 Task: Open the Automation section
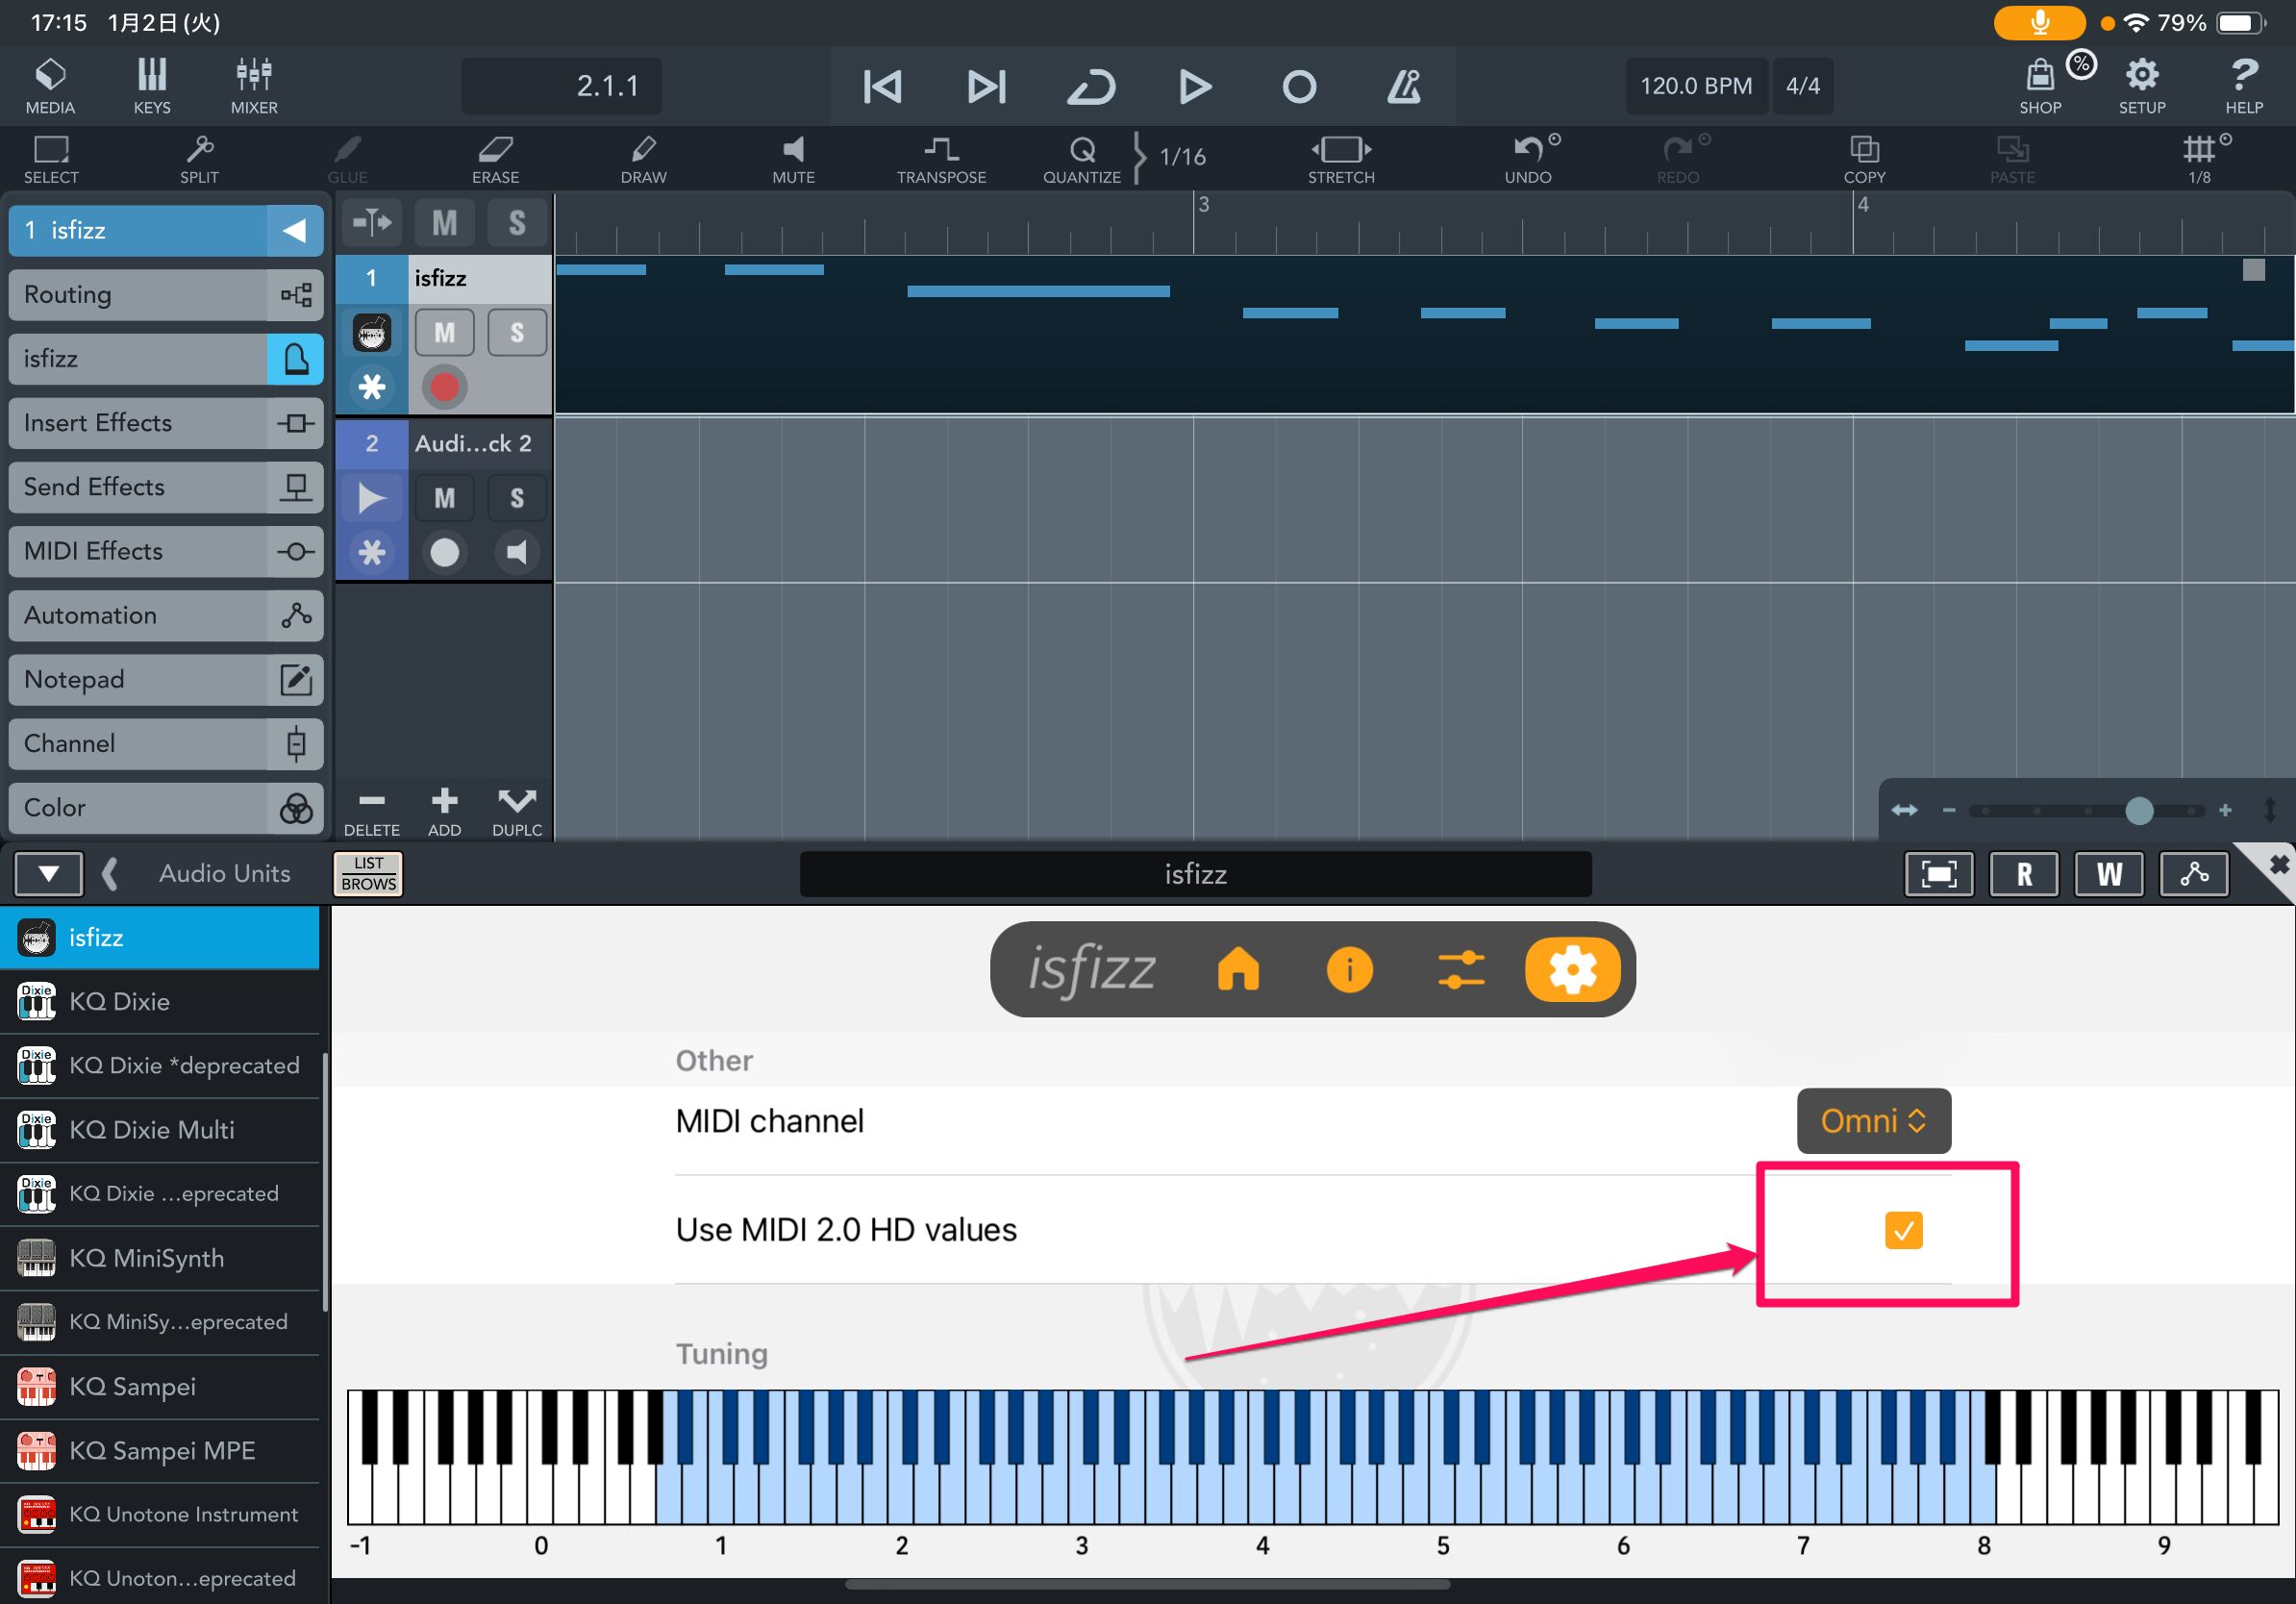pos(166,615)
